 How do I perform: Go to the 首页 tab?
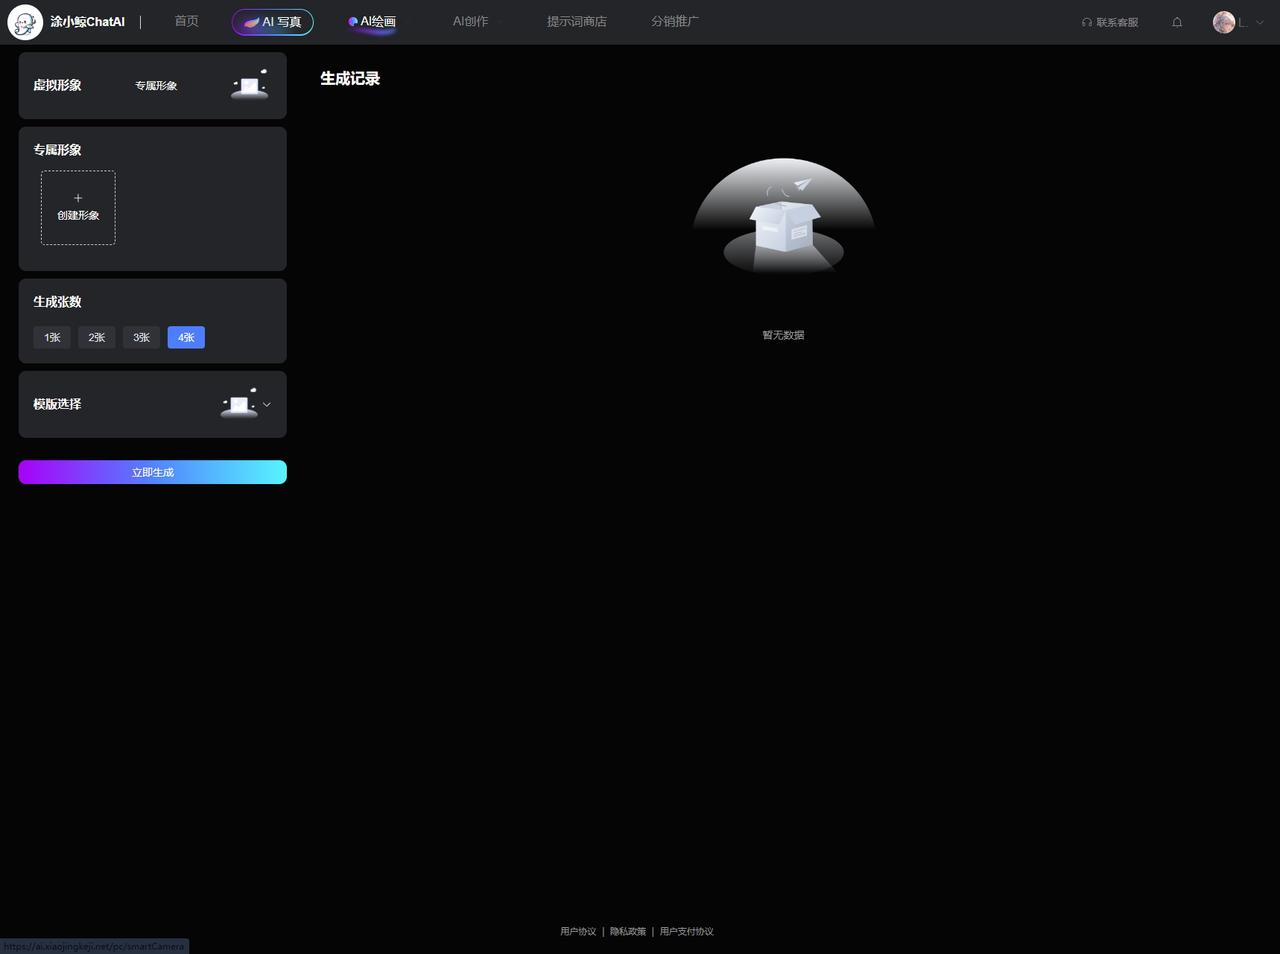186,21
